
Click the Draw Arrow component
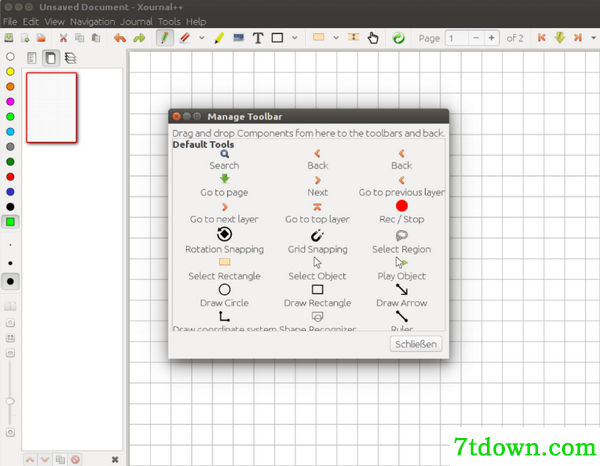pos(401,295)
